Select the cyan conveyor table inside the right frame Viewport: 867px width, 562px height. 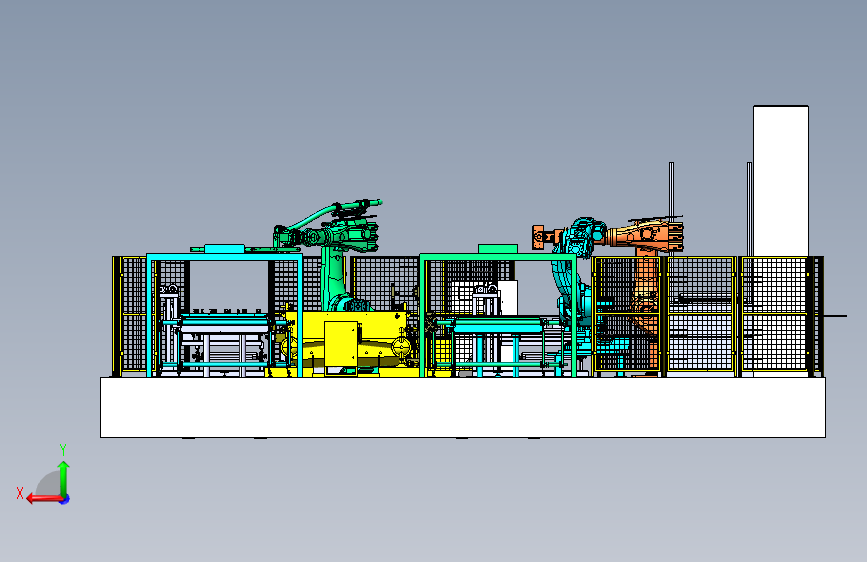[498, 325]
